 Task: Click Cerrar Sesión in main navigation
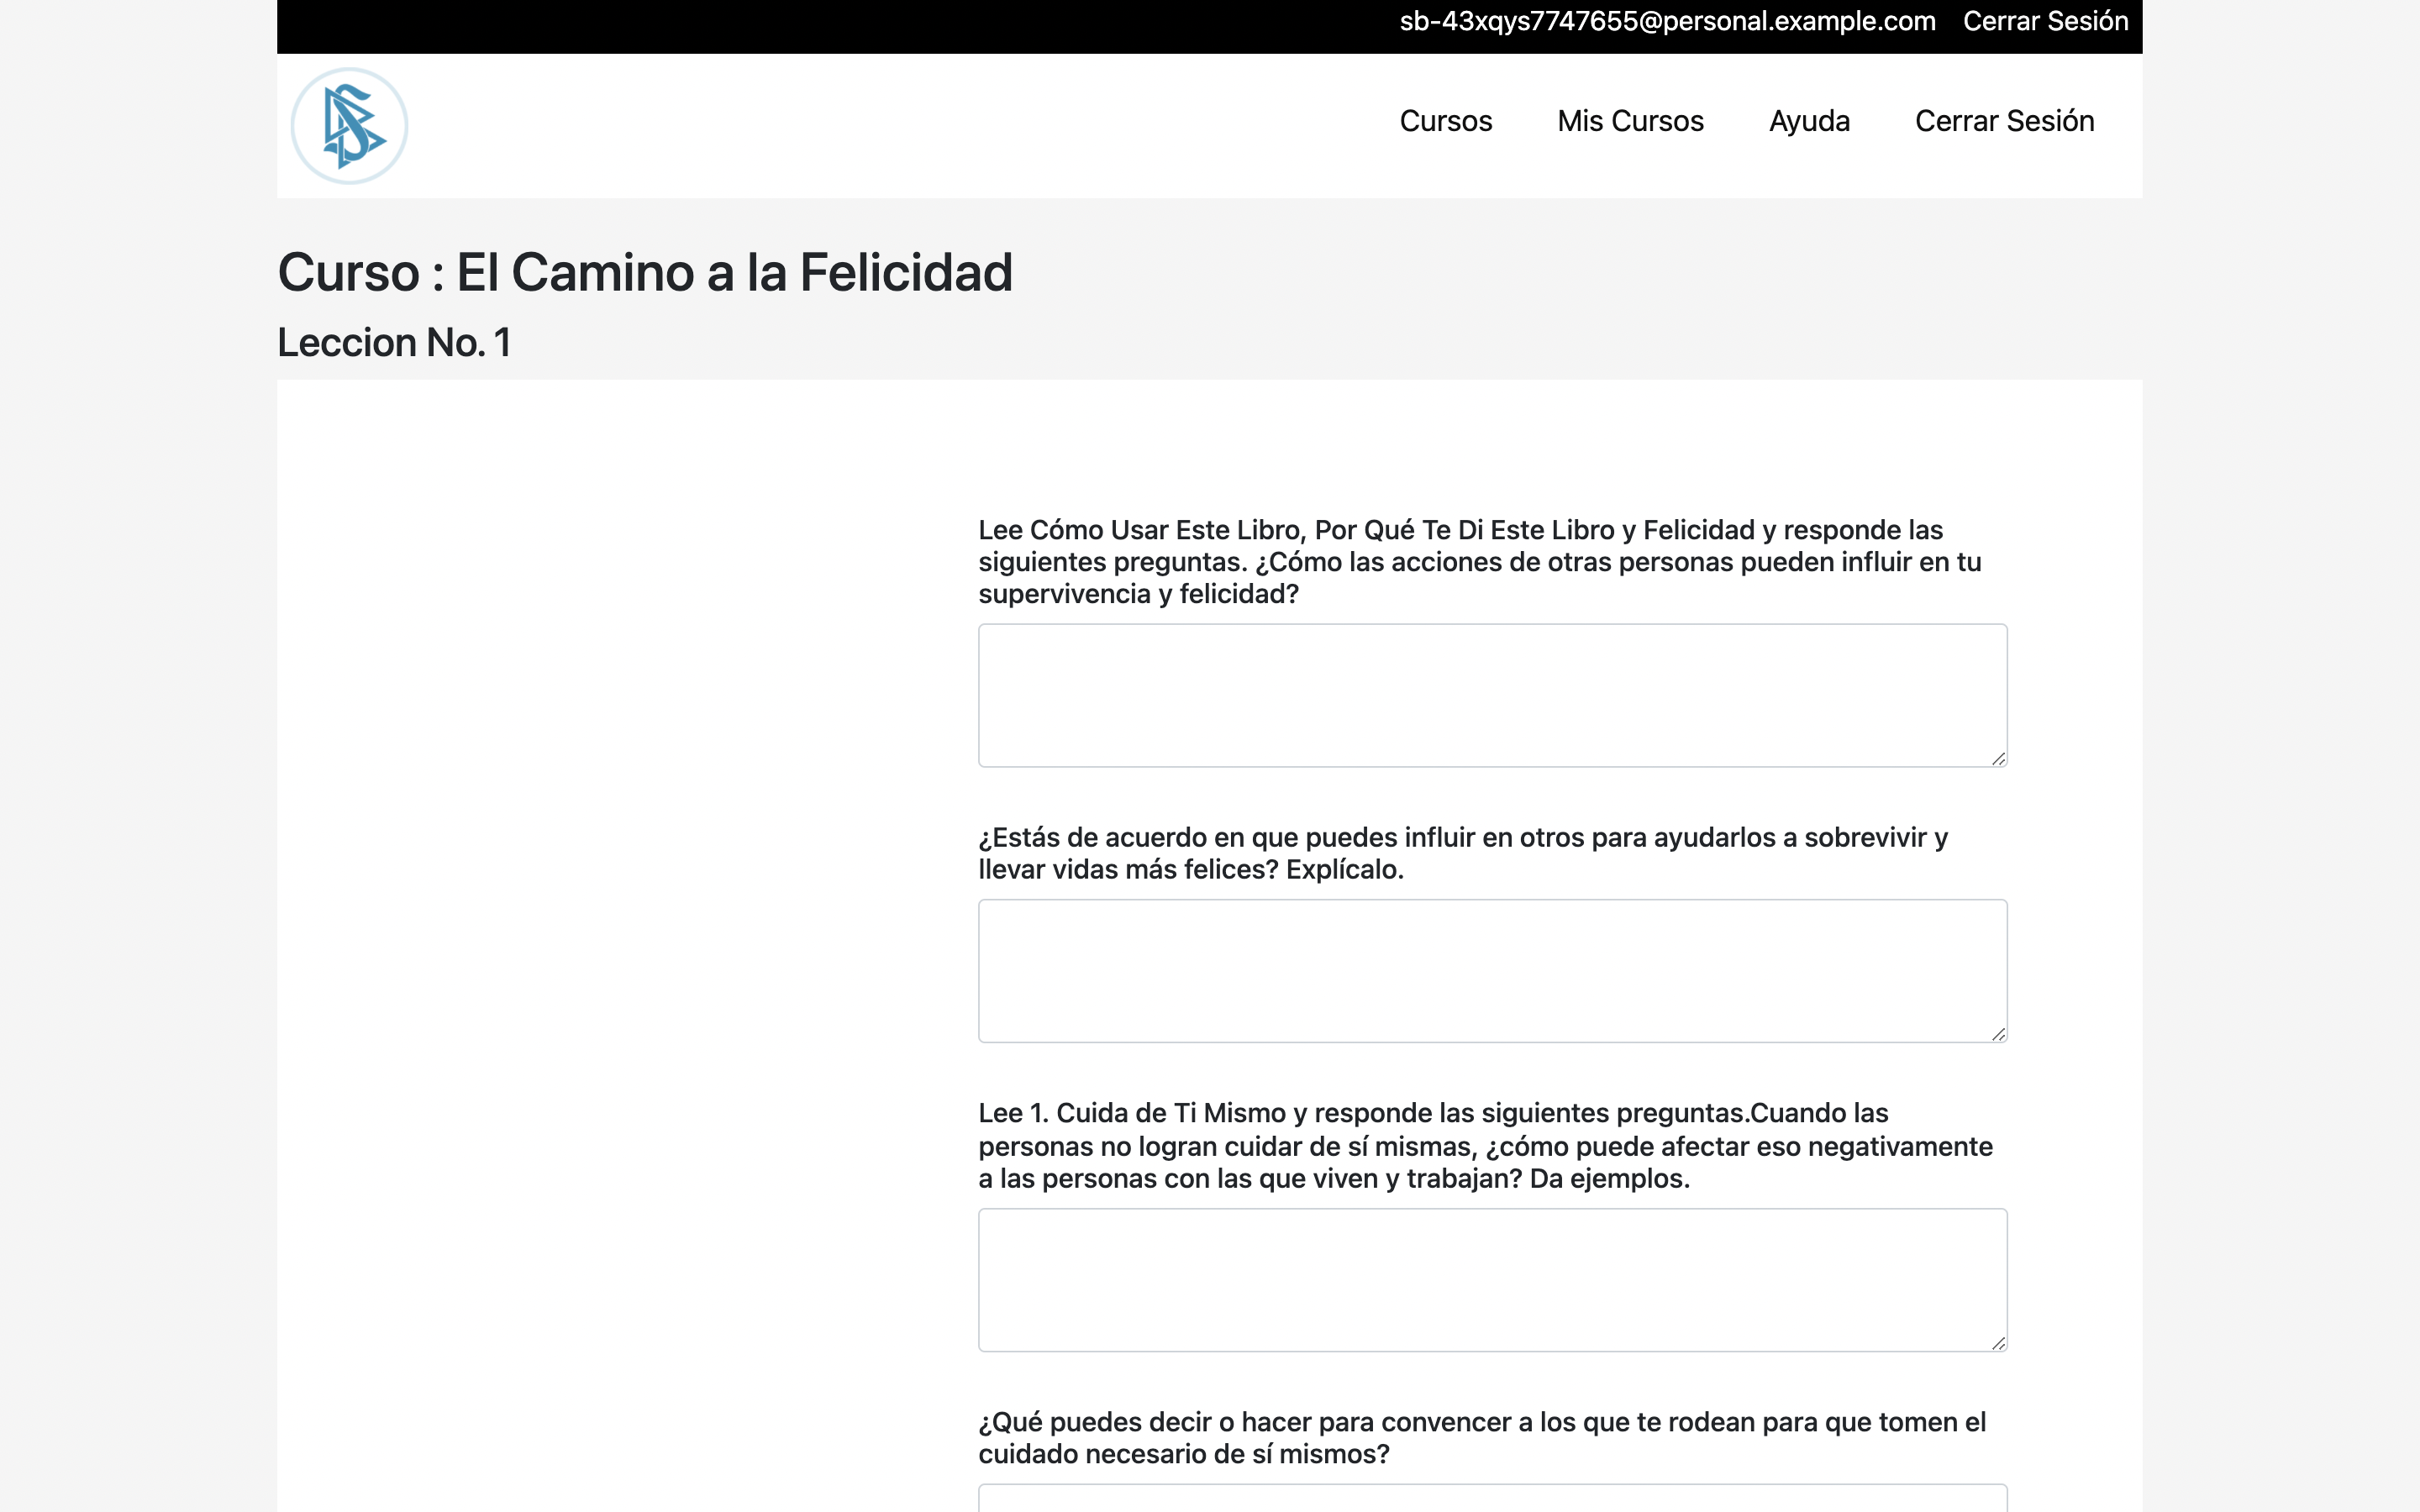(x=2004, y=121)
